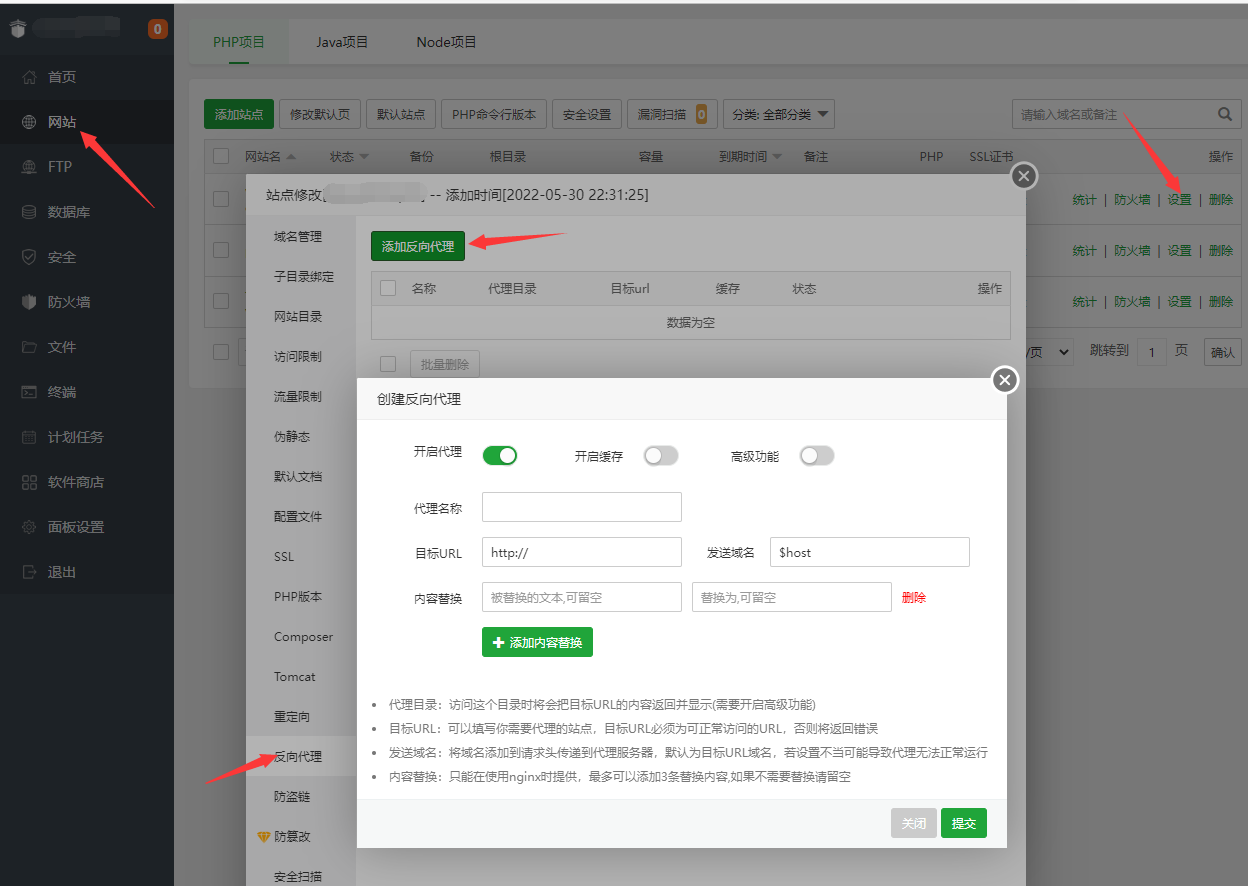The image size is (1248, 886).
Task: Click the 添加反向代理 button
Action: pyautogui.click(x=417, y=245)
